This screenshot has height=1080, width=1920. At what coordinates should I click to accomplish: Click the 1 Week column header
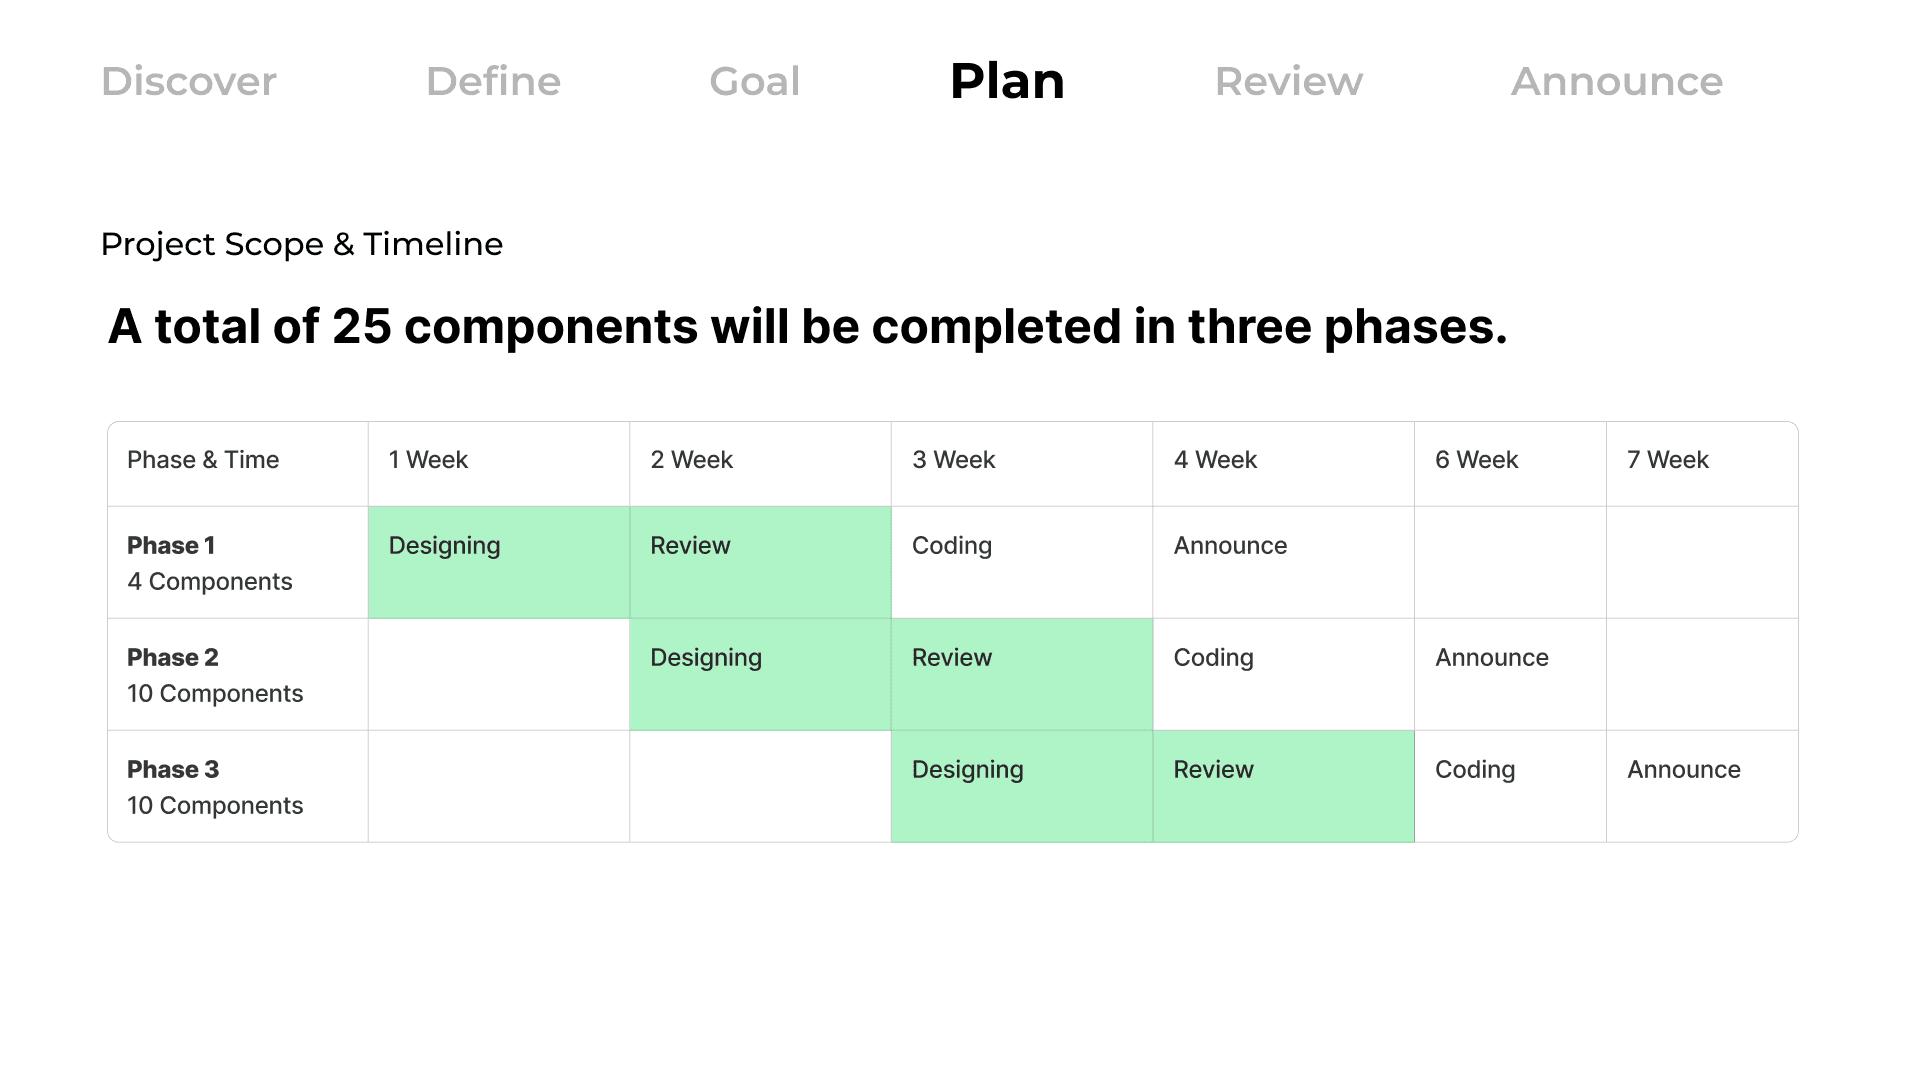pos(499,464)
